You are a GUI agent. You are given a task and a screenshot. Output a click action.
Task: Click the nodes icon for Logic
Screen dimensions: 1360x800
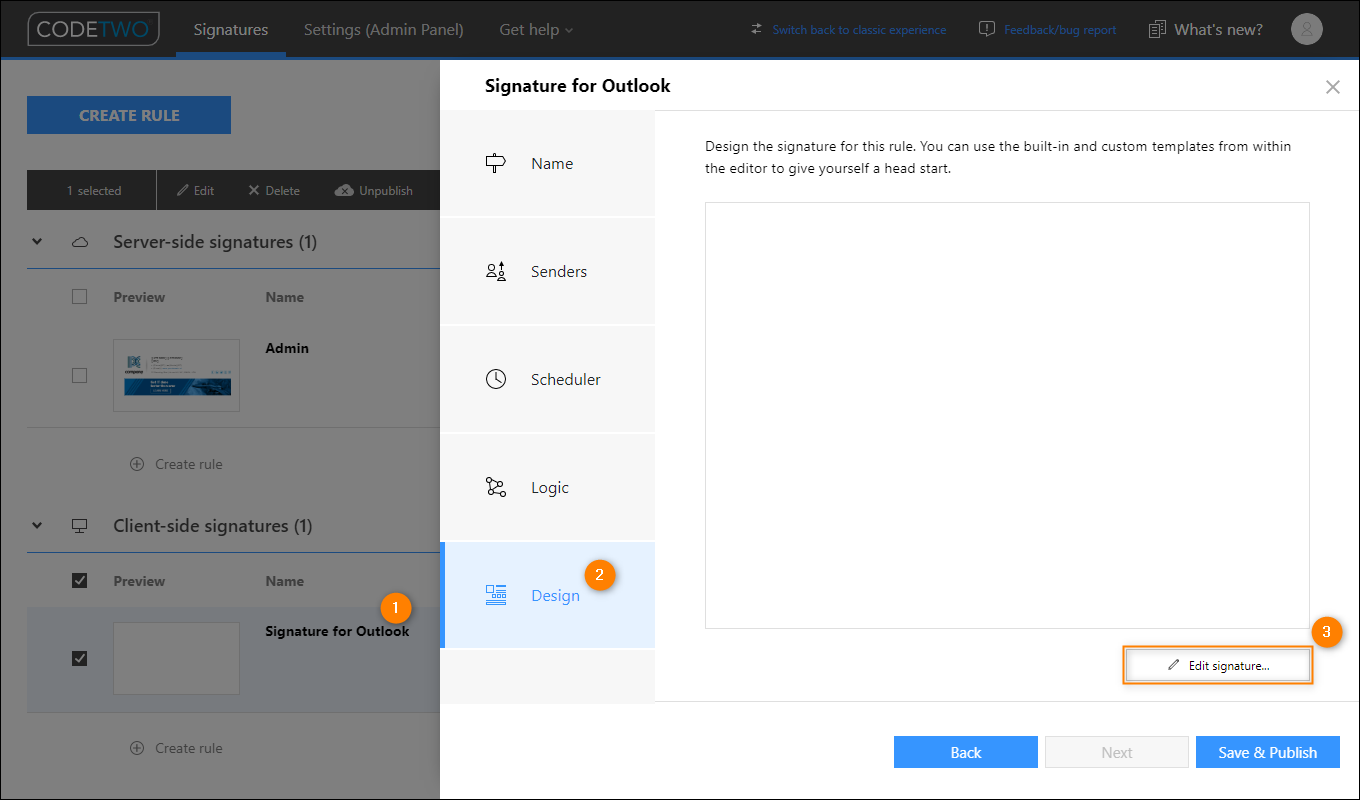coord(496,487)
